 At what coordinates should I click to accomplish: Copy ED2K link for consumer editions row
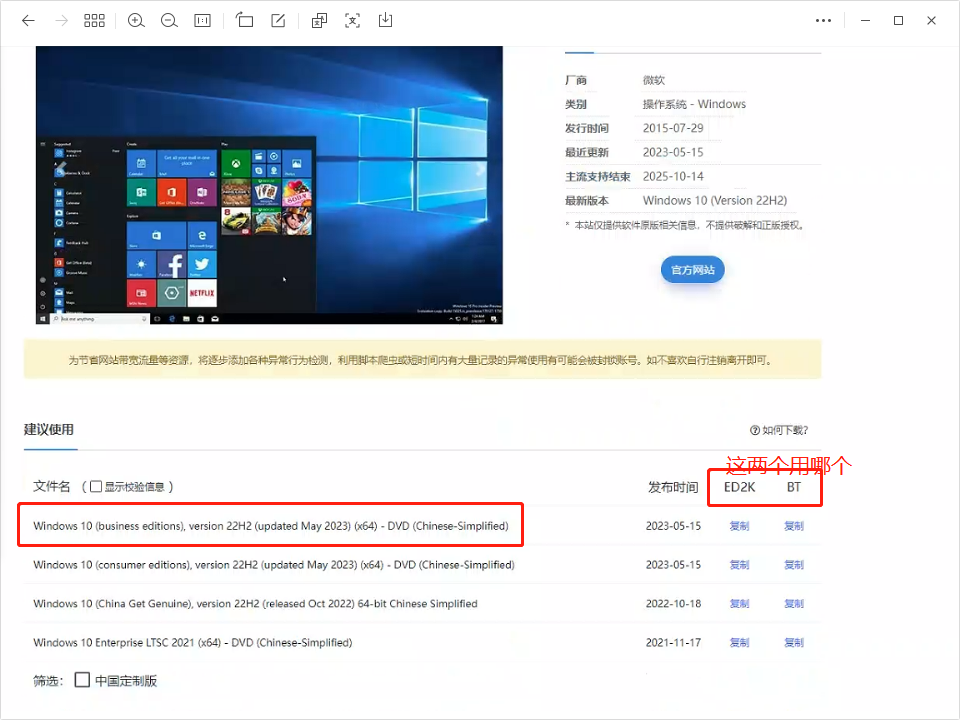pyautogui.click(x=740, y=565)
